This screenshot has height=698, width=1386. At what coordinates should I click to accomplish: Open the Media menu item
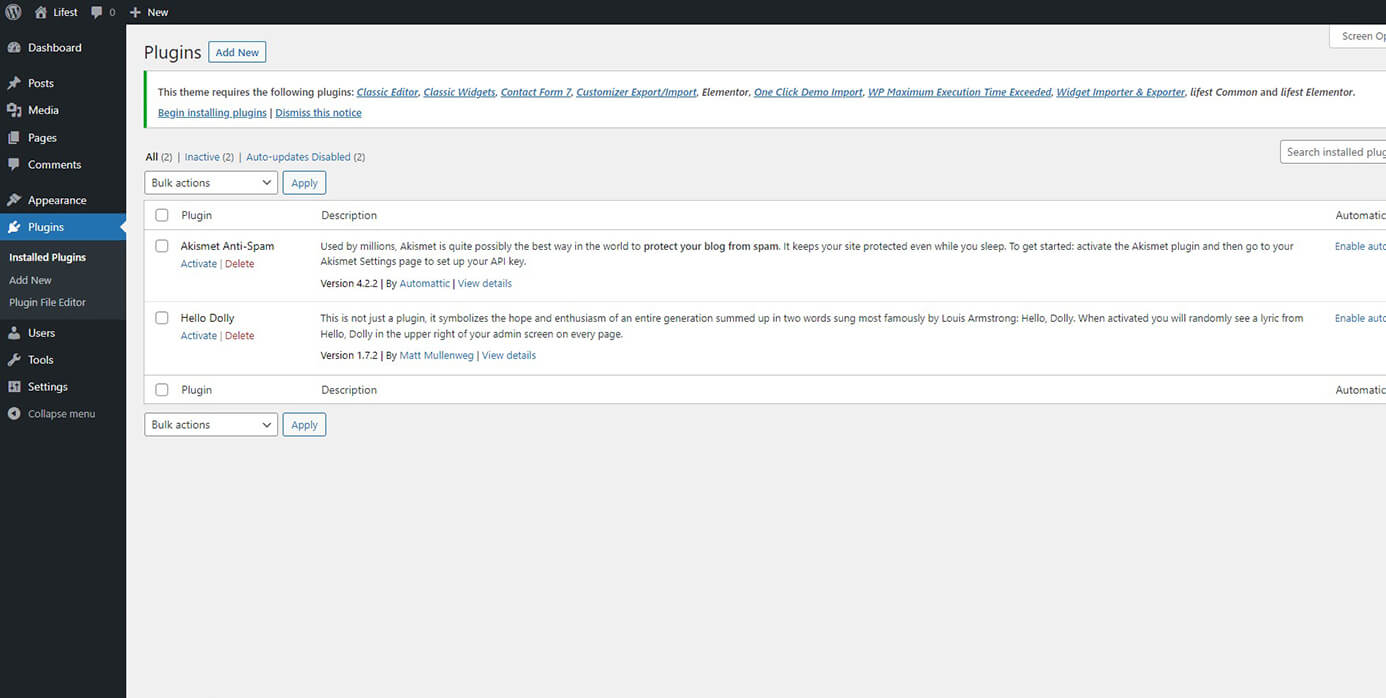point(43,111)
